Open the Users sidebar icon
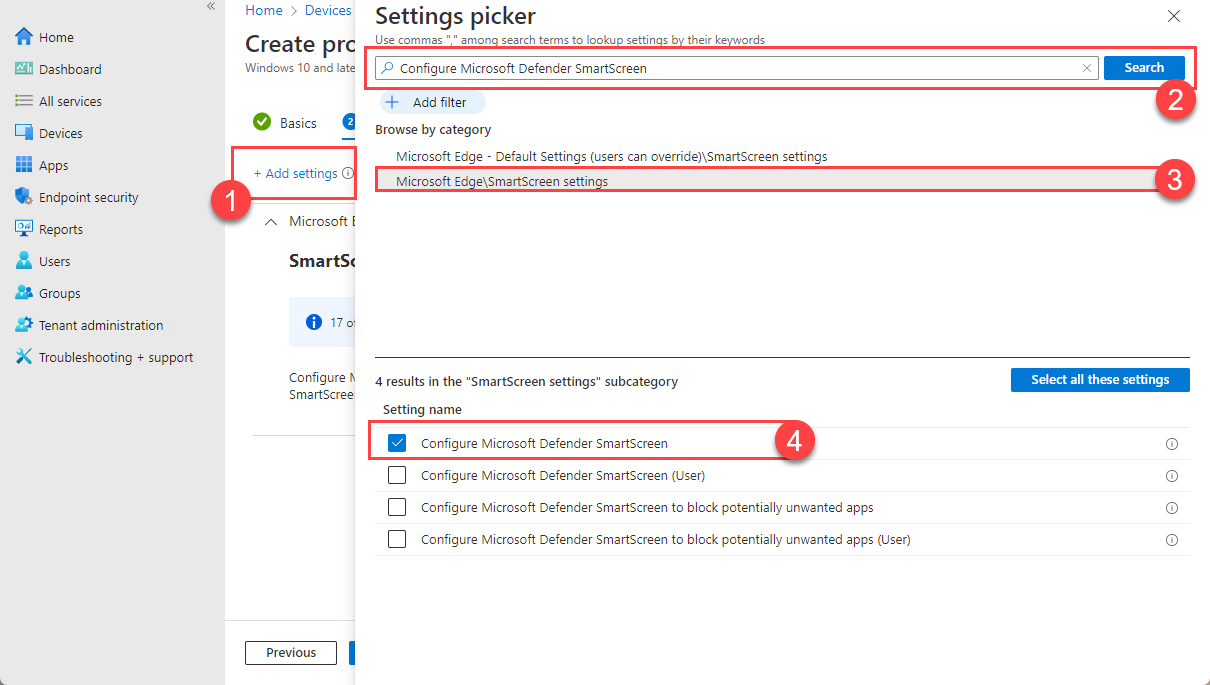Screen dimensions: 1210x685 [24, 261]
